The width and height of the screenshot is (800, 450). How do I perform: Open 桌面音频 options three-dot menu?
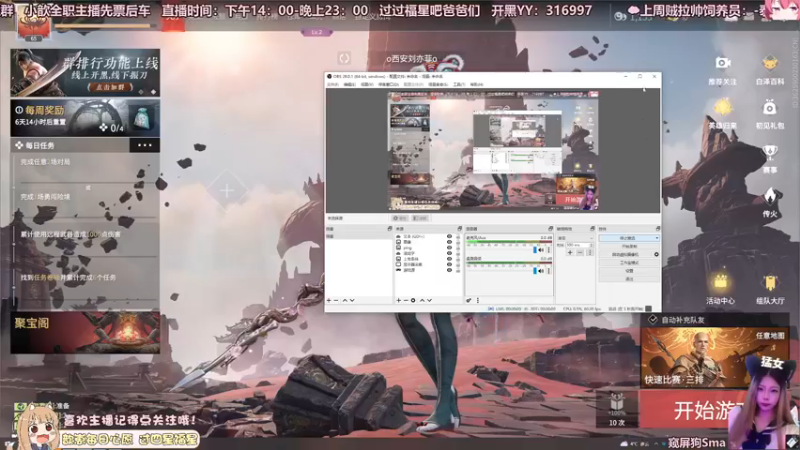(549, 271)
